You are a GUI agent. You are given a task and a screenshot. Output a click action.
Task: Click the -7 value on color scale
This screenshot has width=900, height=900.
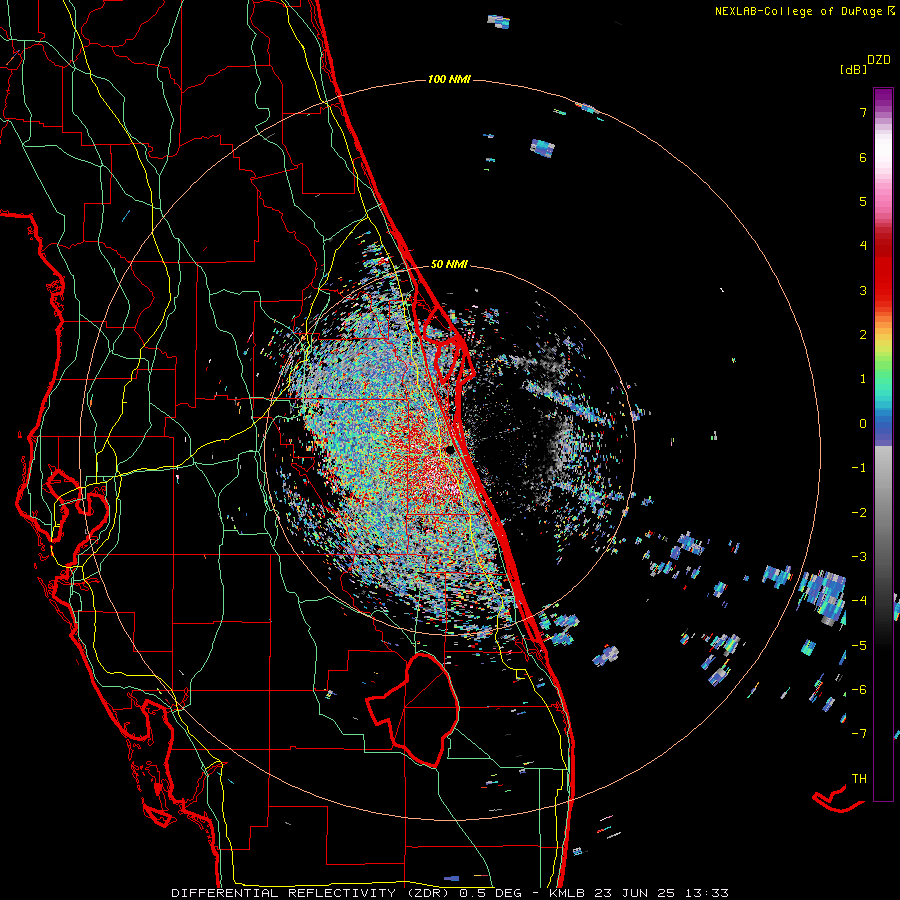[x=859, y=734]
